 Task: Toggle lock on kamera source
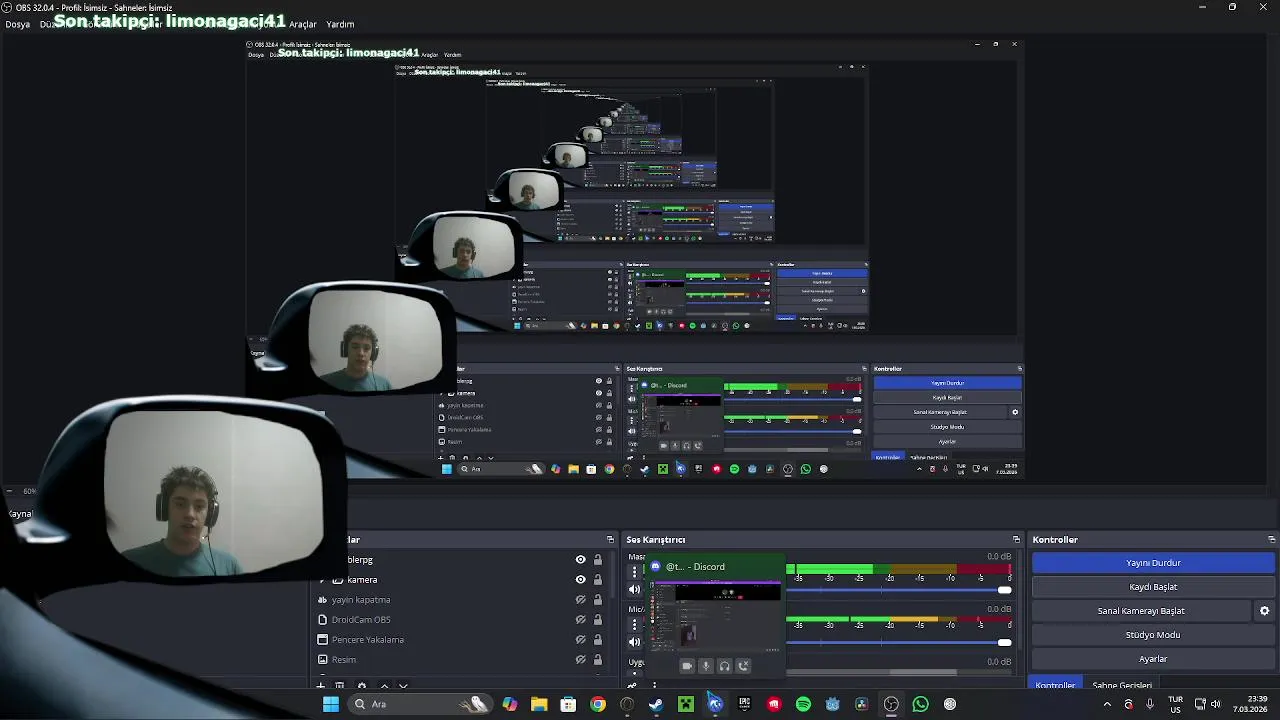(x=598, y=580)
